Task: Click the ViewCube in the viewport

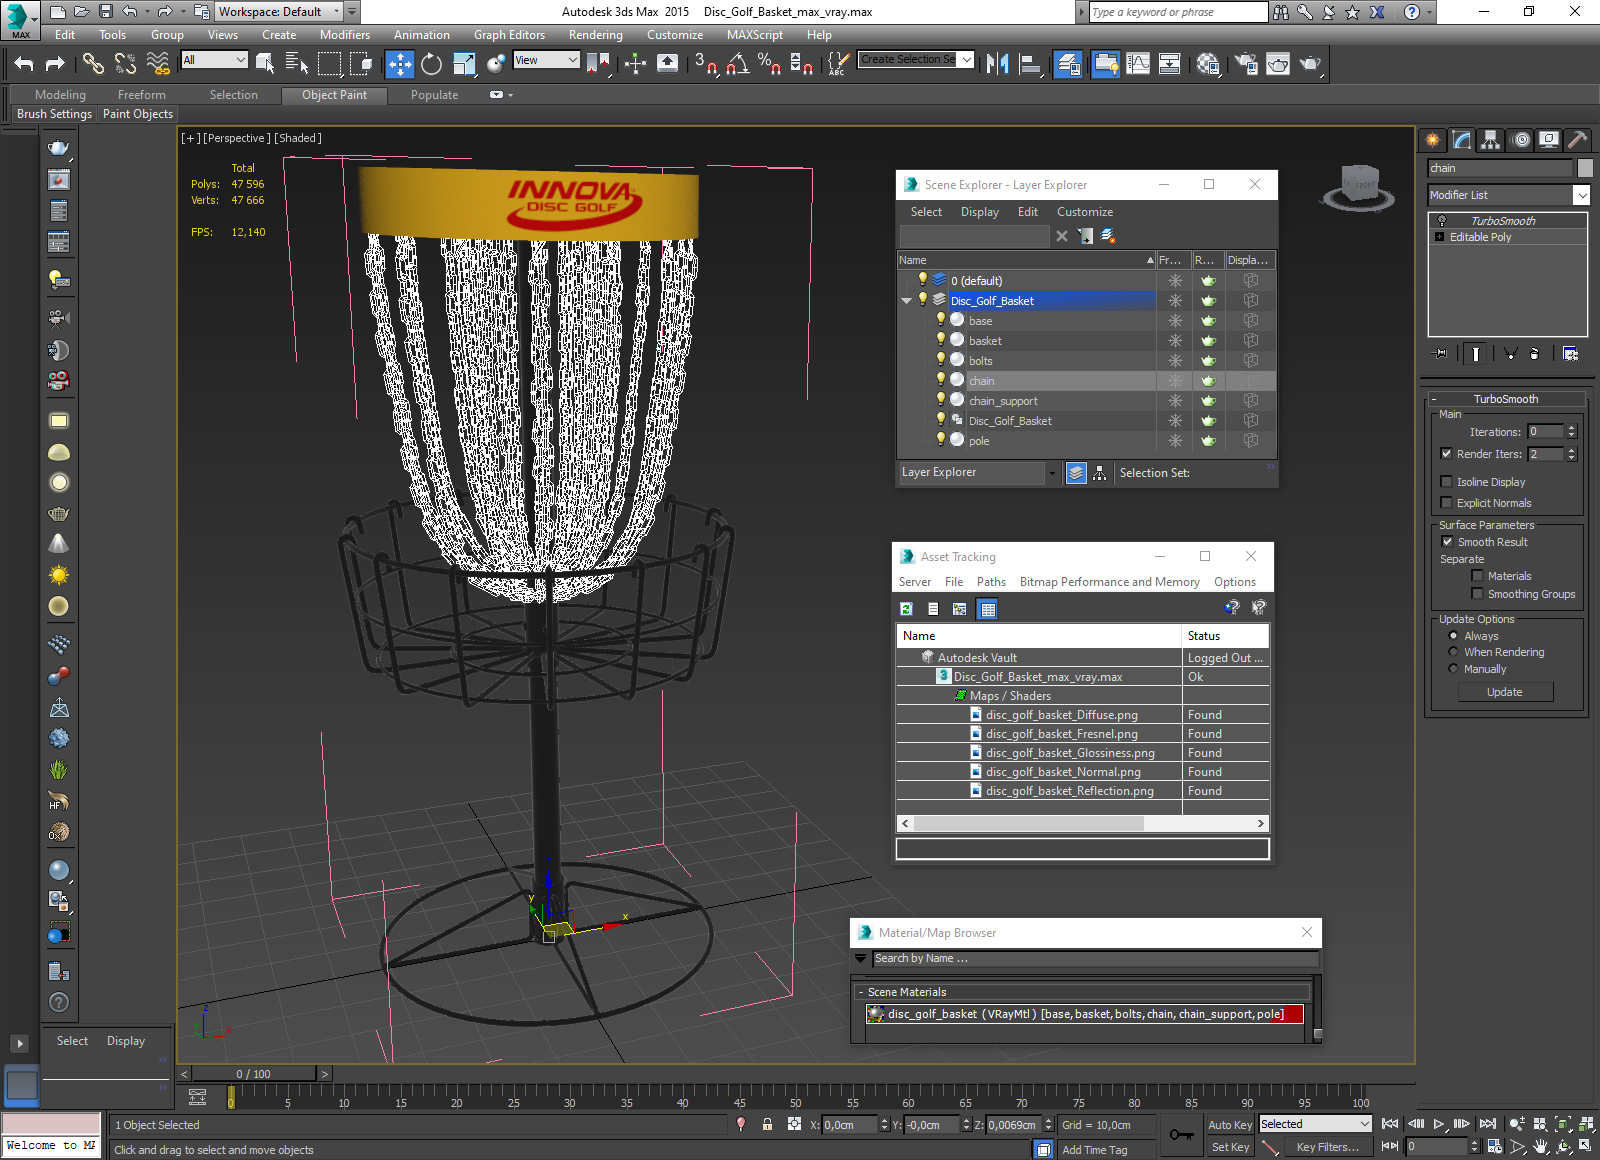Action: click(1359, 187)
